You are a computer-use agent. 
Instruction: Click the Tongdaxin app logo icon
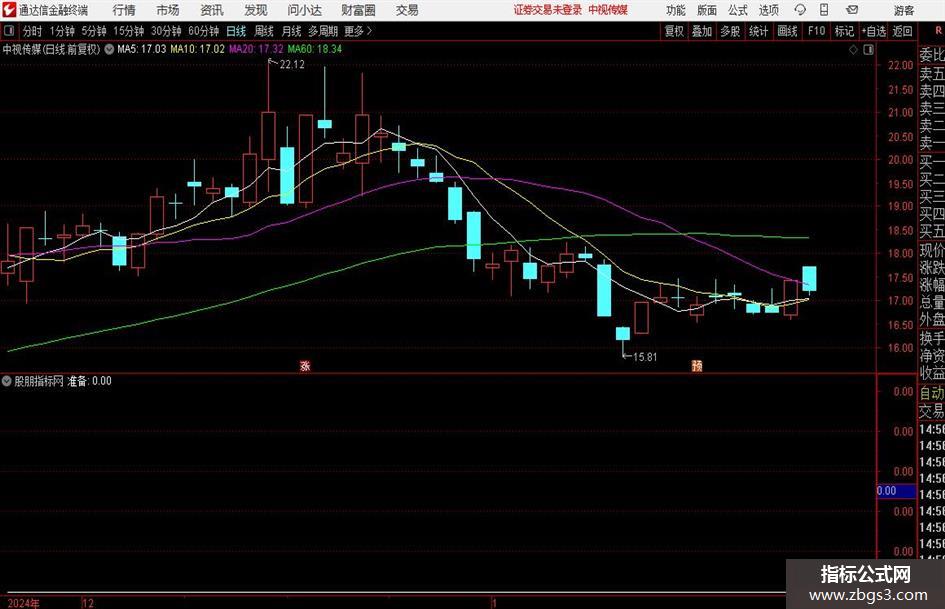[8, 10]
